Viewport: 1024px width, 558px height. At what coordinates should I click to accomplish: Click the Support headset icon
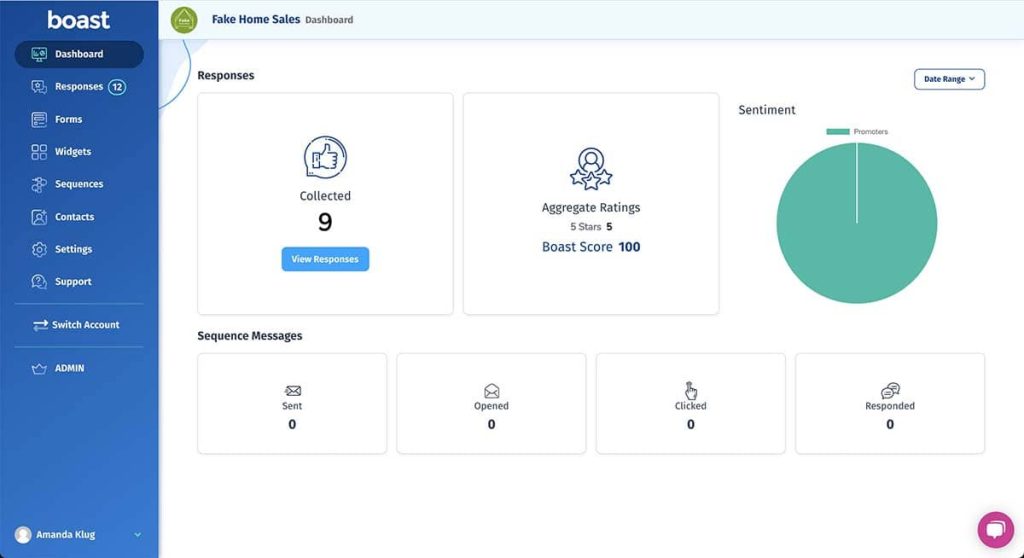coord(39,282)
